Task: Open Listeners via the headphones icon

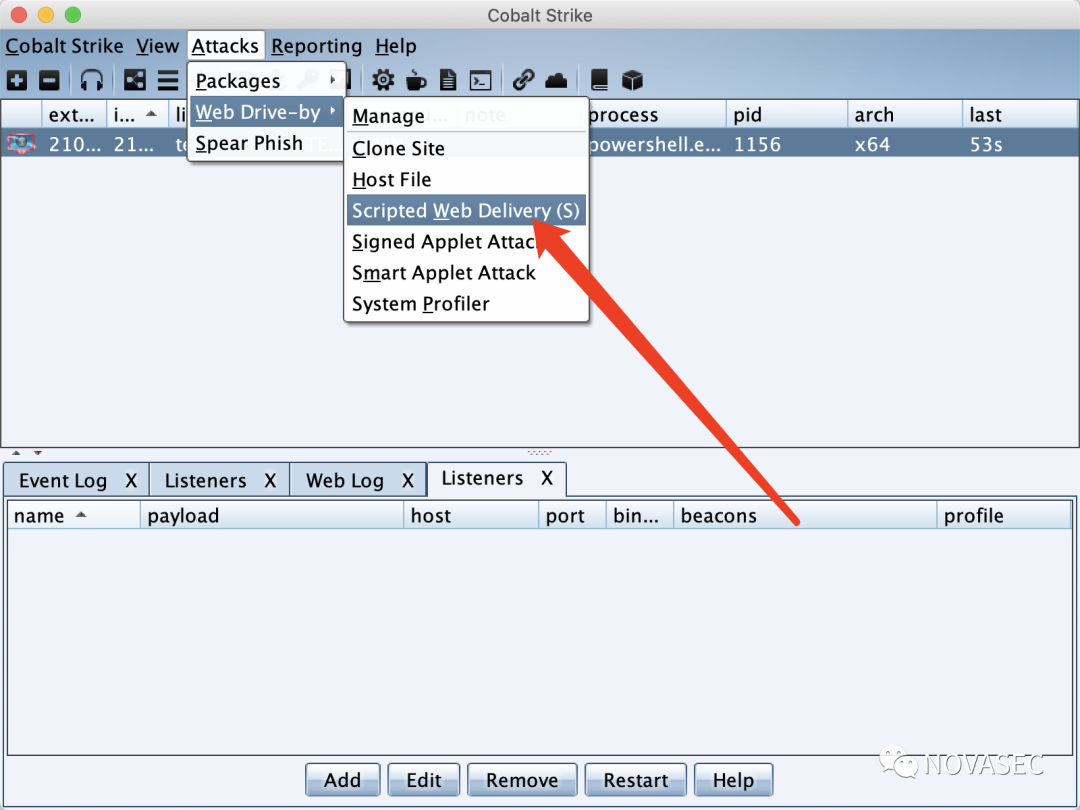Action: pos(92,81)
